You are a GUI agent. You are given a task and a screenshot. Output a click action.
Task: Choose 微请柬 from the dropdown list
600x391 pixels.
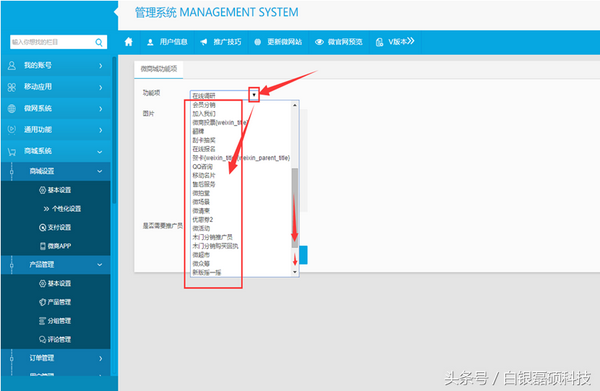(x=201, y=211)
